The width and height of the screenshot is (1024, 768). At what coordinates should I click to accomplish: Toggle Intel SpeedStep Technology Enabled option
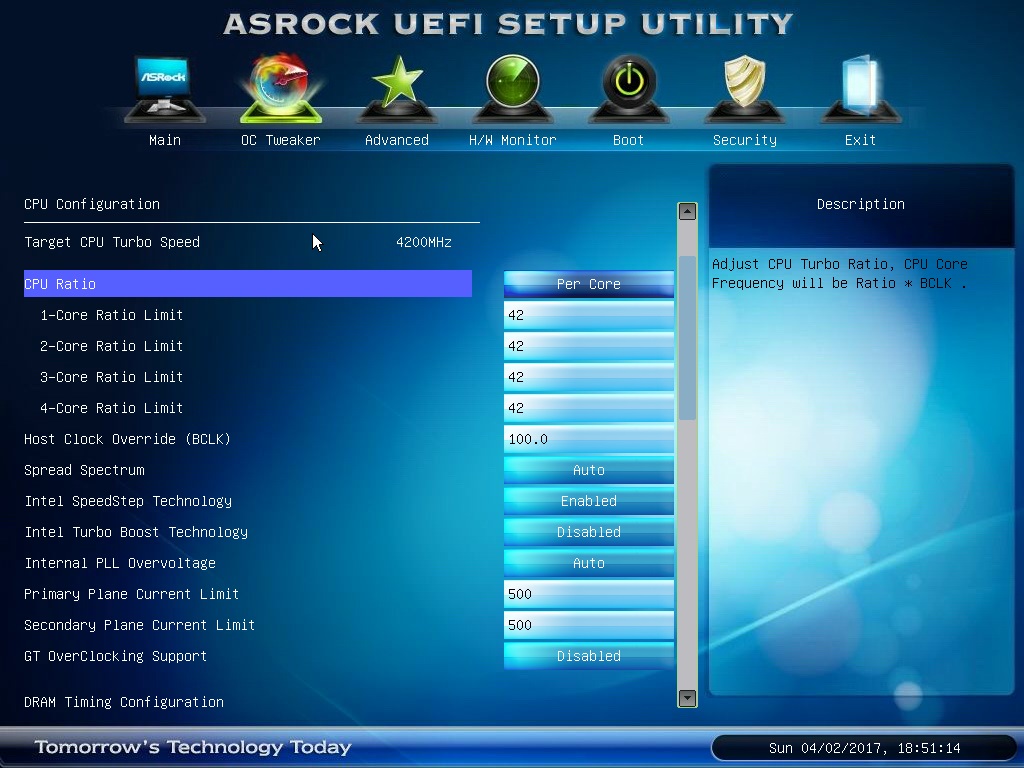tap(588, 501)
